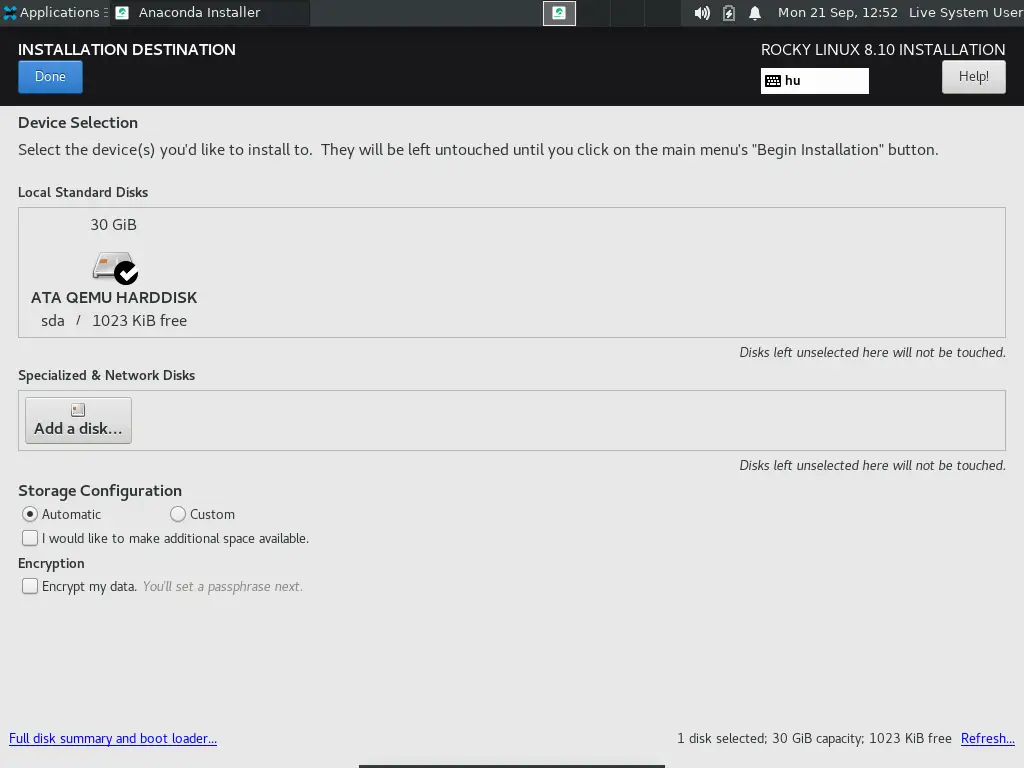1024x768 pixels.
Task: Click the volume speaker icon in the panel
Action: pos(702,13)
